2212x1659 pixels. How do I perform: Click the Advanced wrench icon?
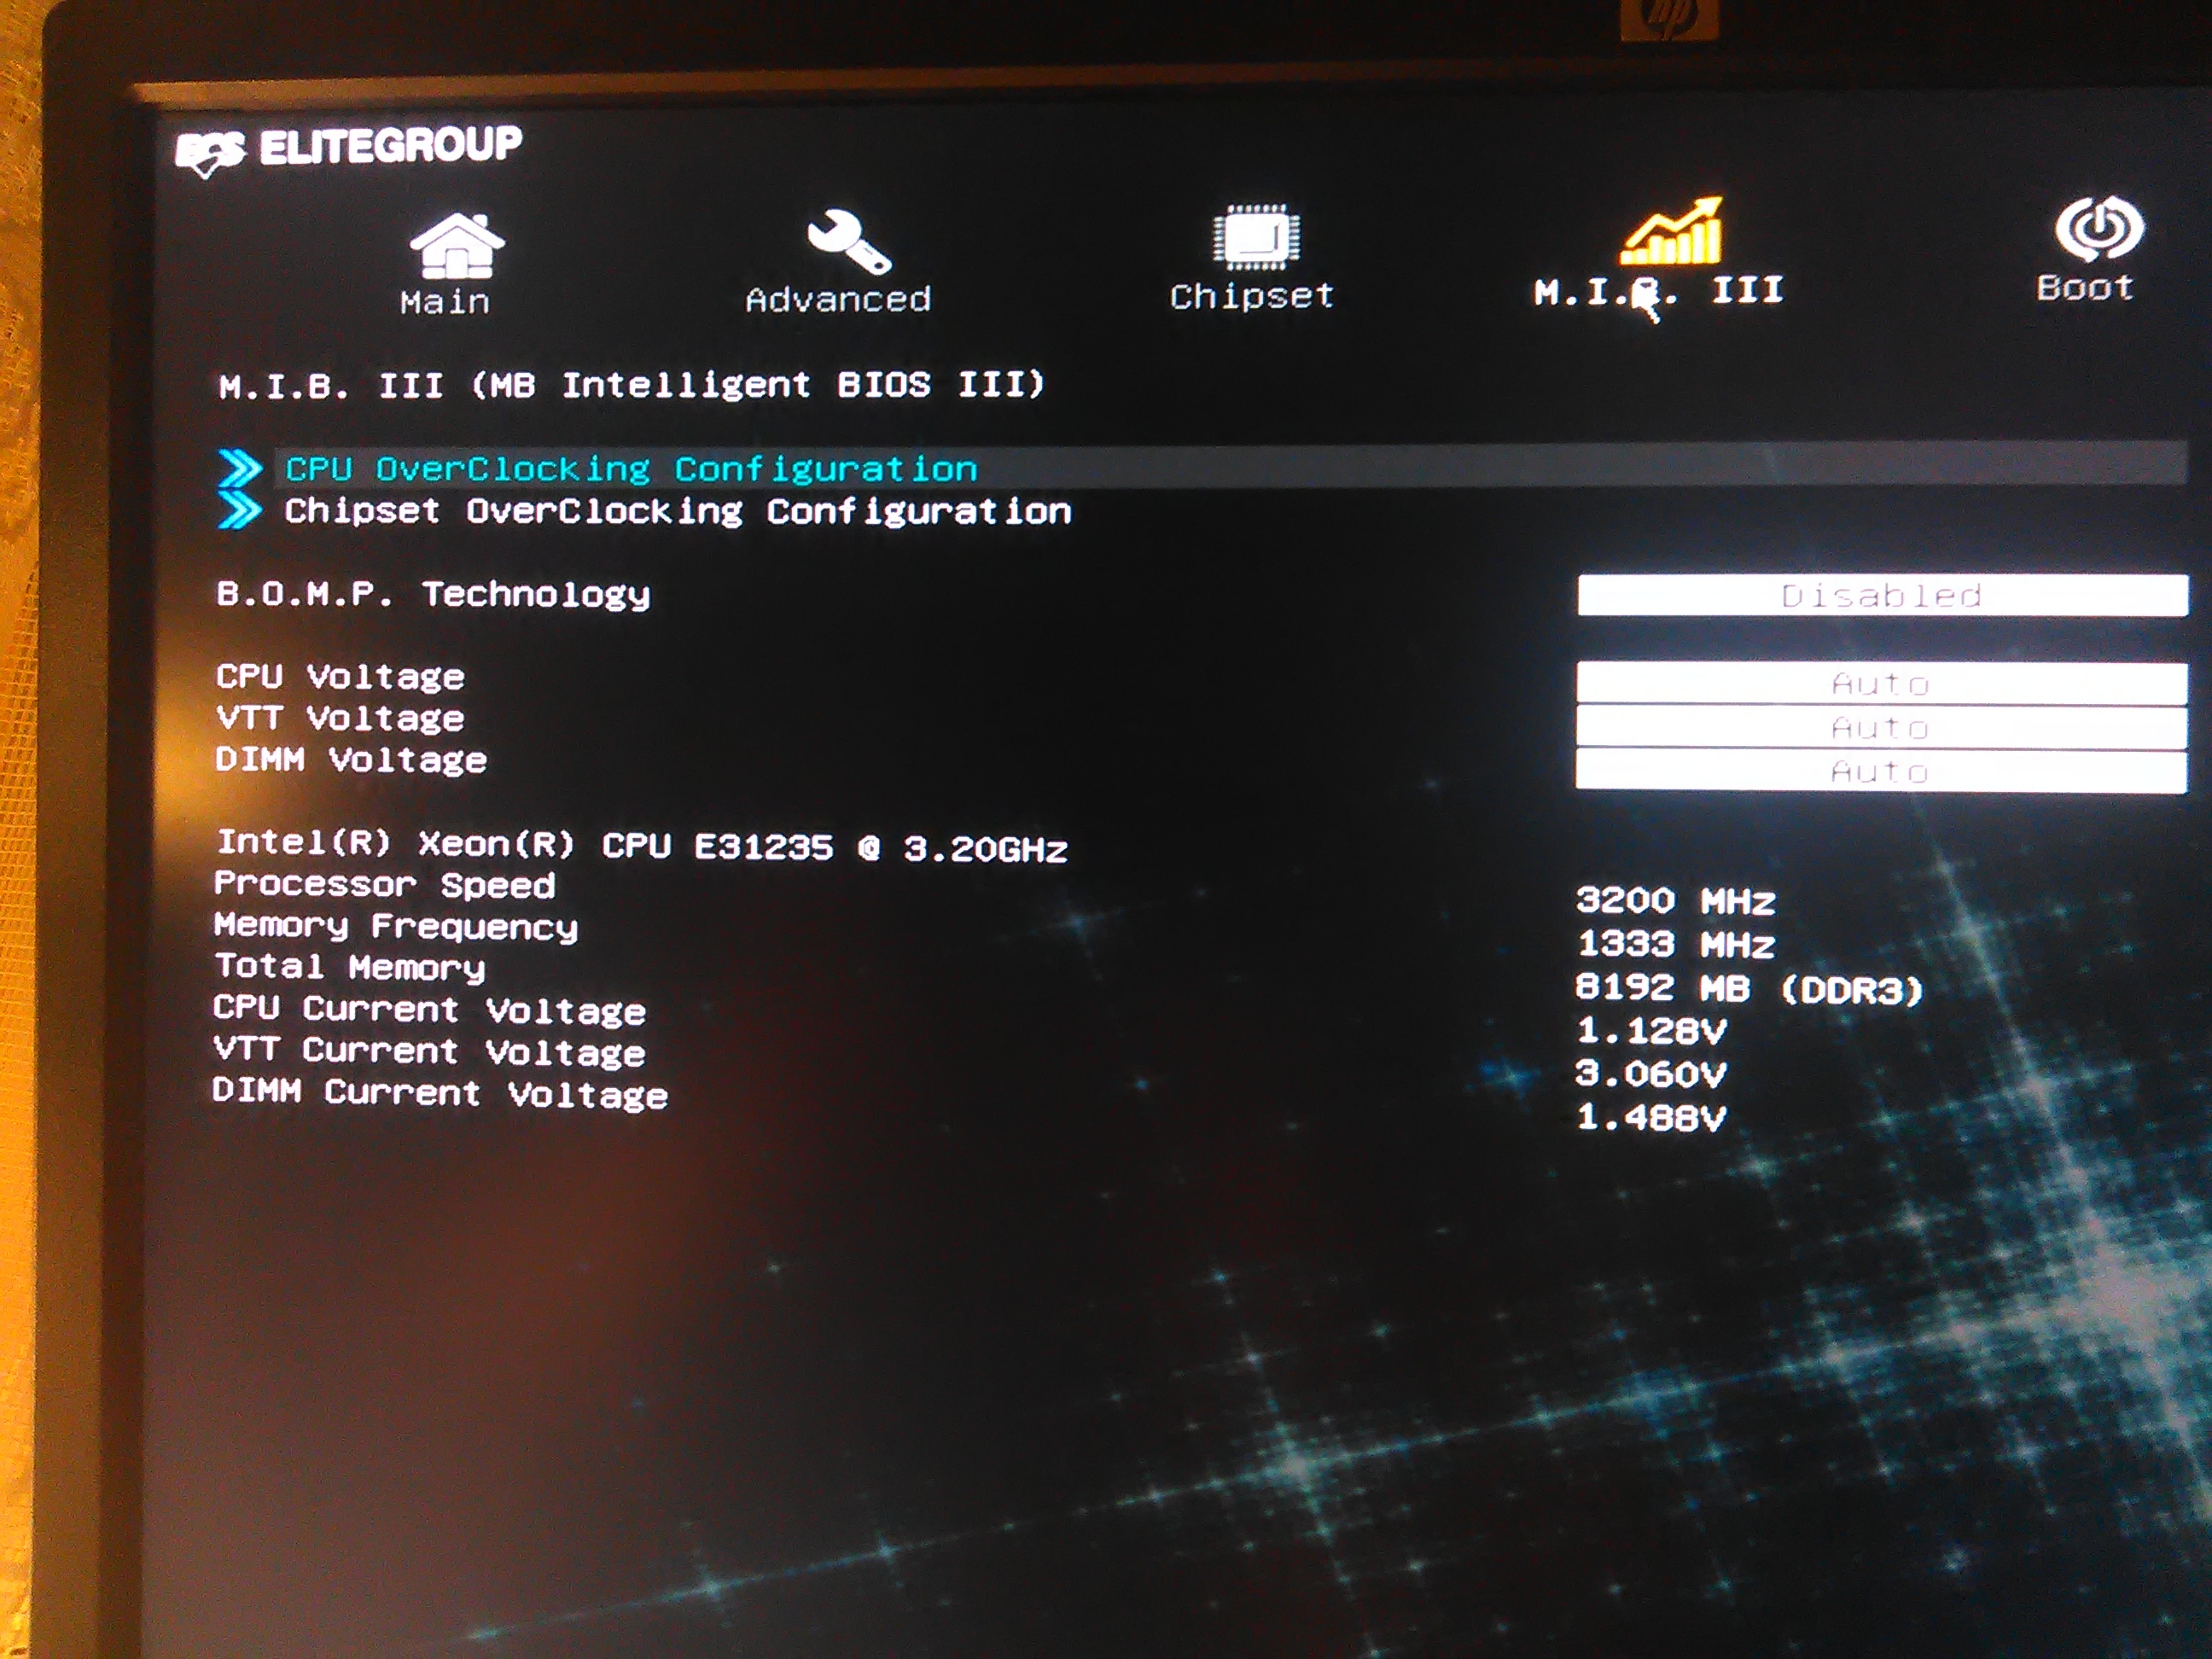(x=847, y=241)
